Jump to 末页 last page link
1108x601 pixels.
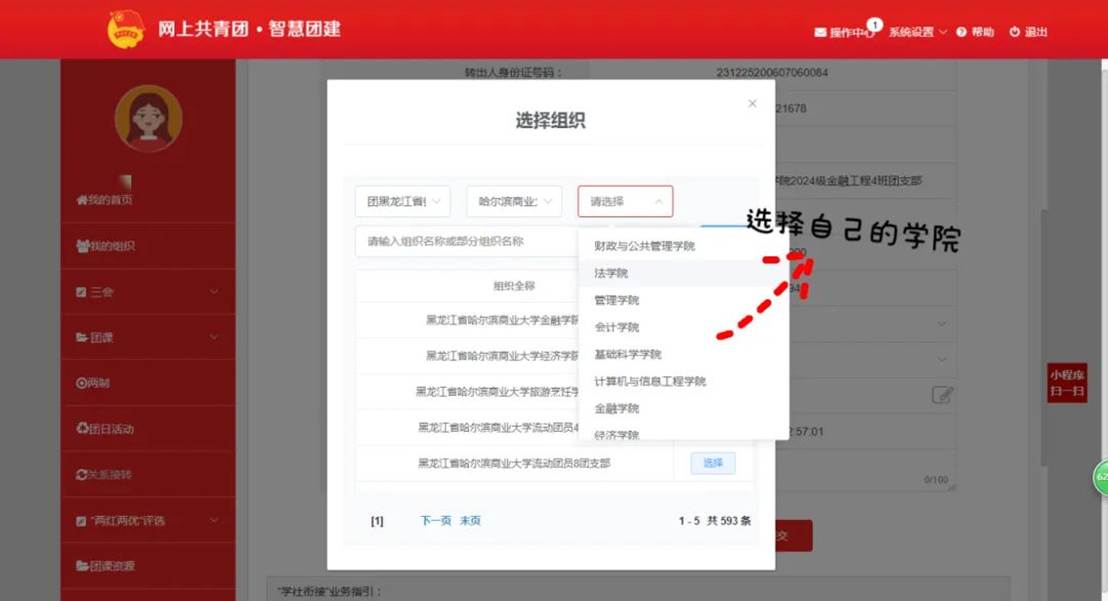(x=470, y=521)
